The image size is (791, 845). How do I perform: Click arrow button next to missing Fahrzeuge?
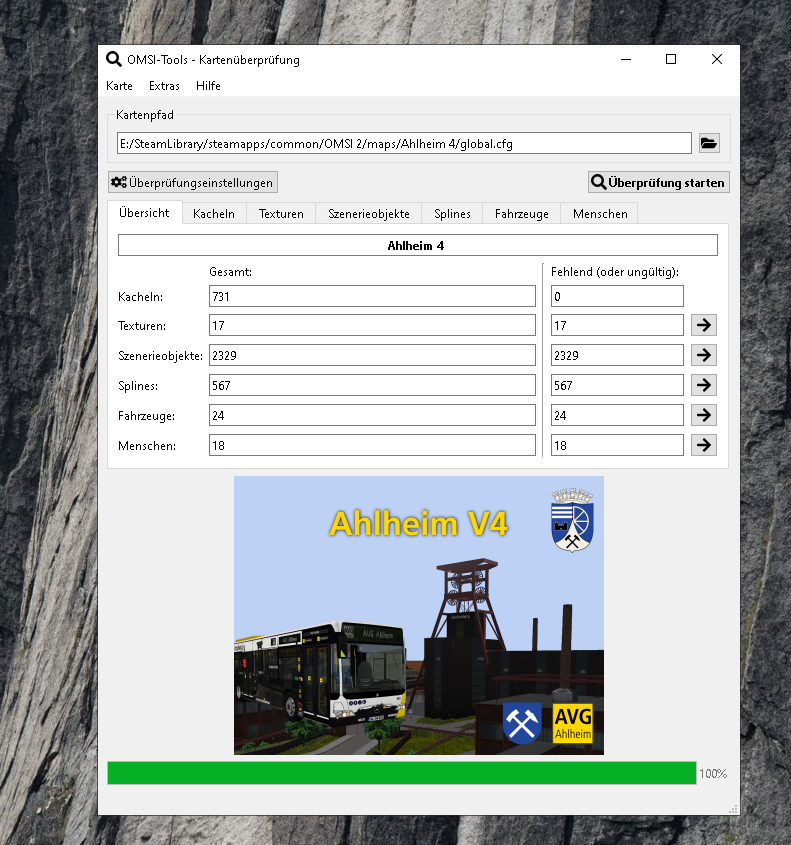pos(704,415)
